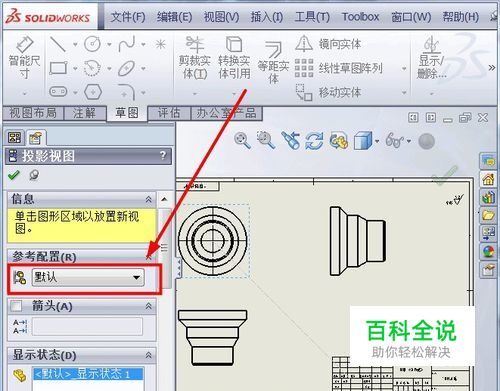Click the Zoom to Fit magnifier icon

click(x=242, y=140)
